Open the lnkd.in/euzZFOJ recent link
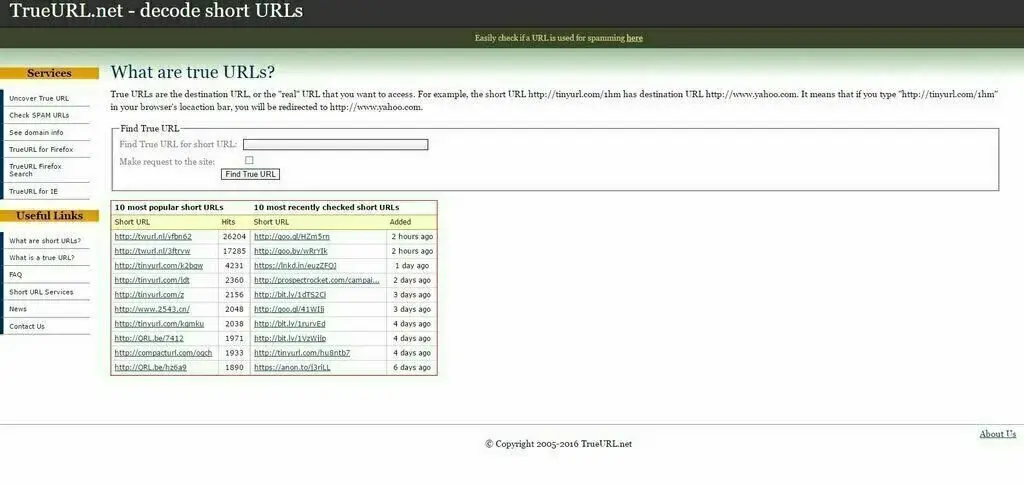This screenshot has width=1024, height=484. pyautogui.click(x=295, y=266)
